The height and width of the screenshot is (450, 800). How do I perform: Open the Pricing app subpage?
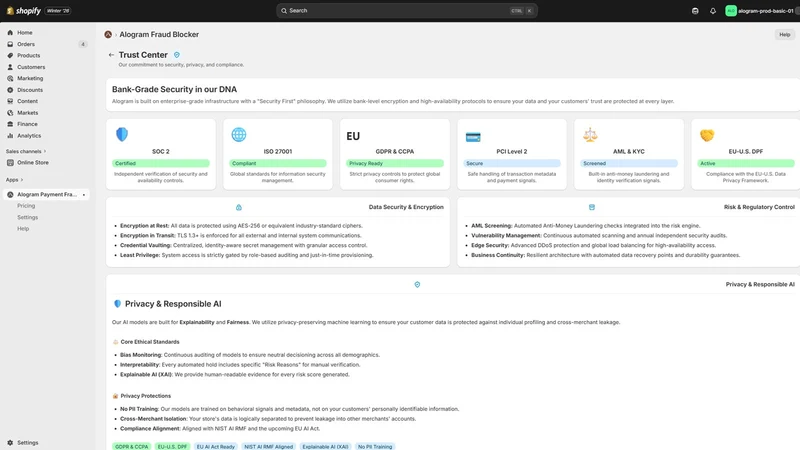coord(26,206)
